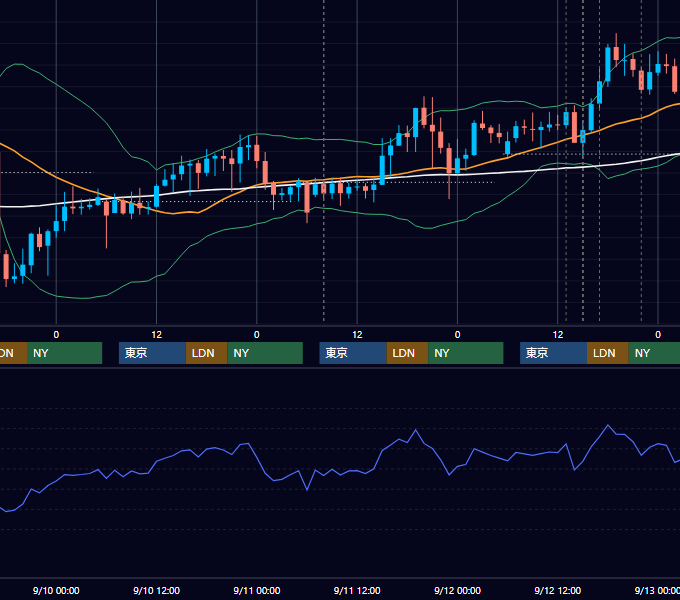This screenshot has height=600, width=680.
Task: Click the 9/11 東京 session block
Action: coord(353,353)
